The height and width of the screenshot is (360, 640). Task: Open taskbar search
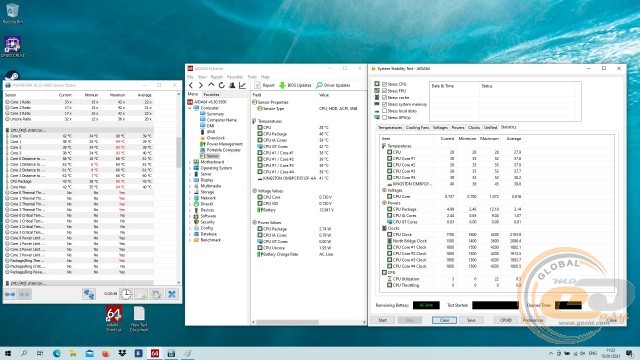[x=24, y=353]
